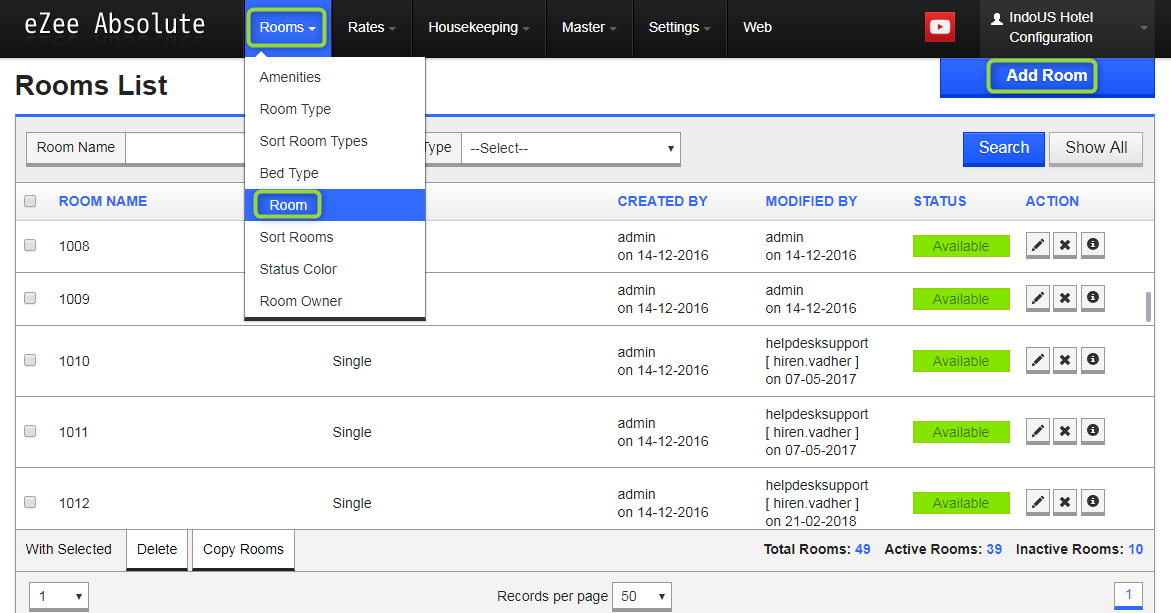This screenshot has height=613, width=1171.
Task: Click Available status of room 1012
Action: (961, 502)
